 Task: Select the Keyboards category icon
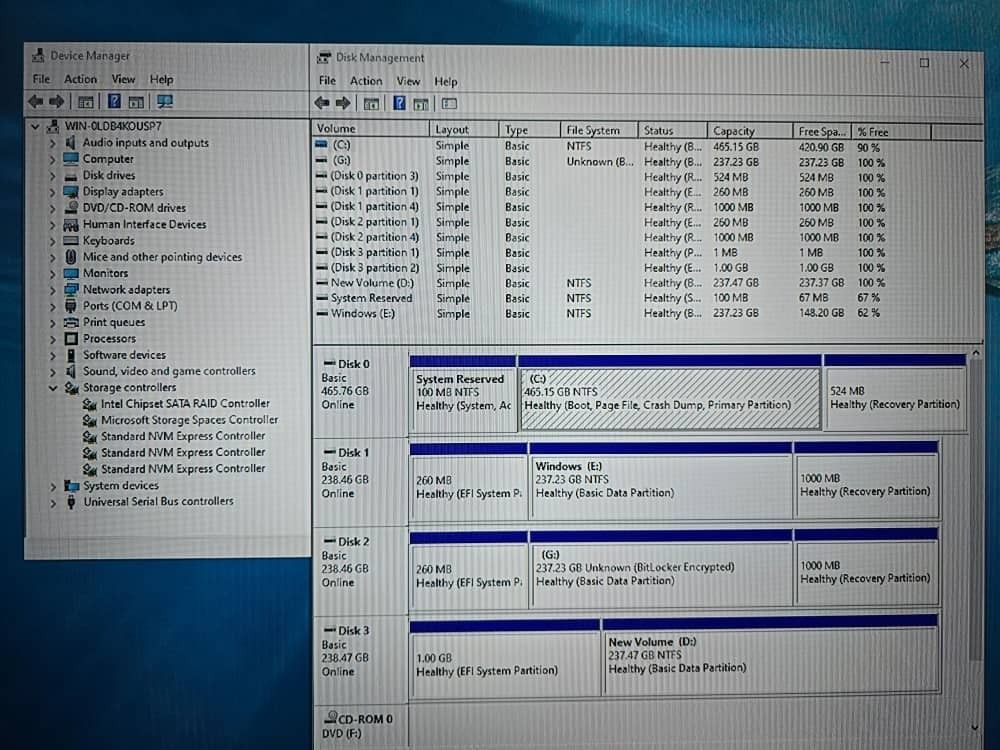coord(71,240)
